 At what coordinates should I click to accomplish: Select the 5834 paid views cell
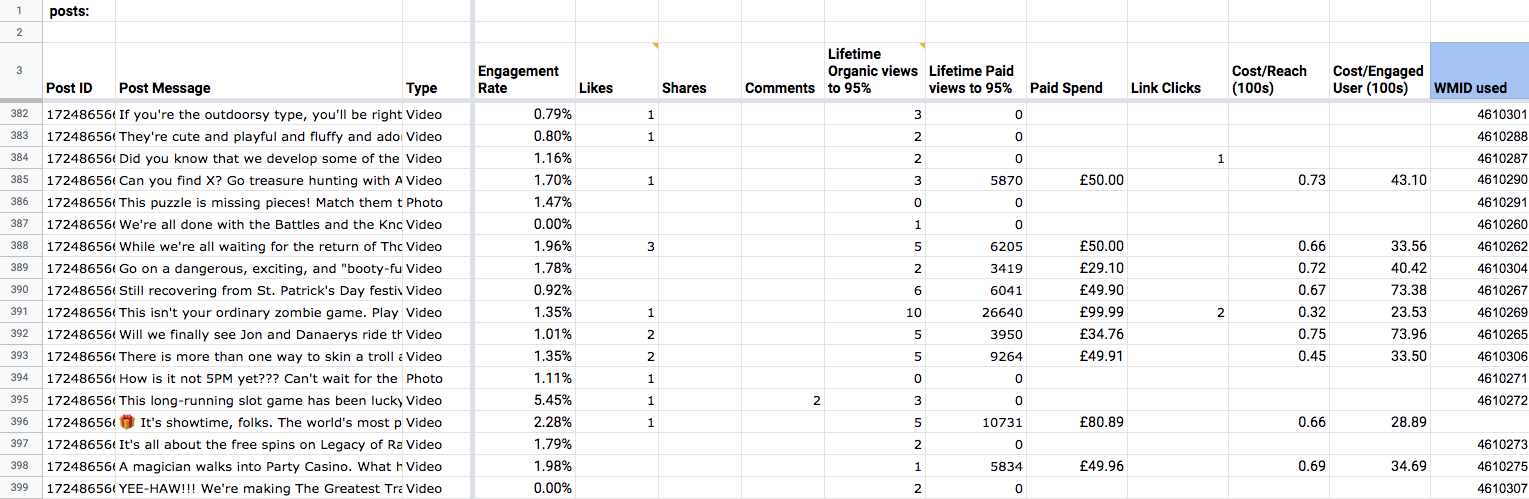click(x=976, y=467)
